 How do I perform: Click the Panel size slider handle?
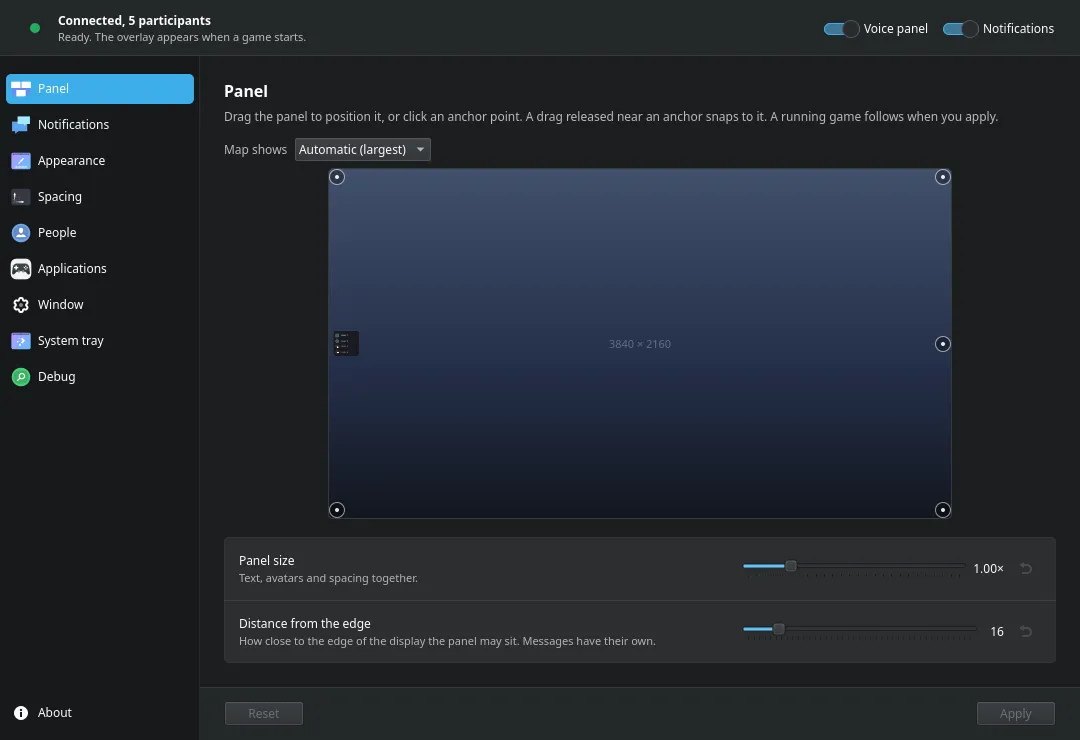(x=791, y=566)
